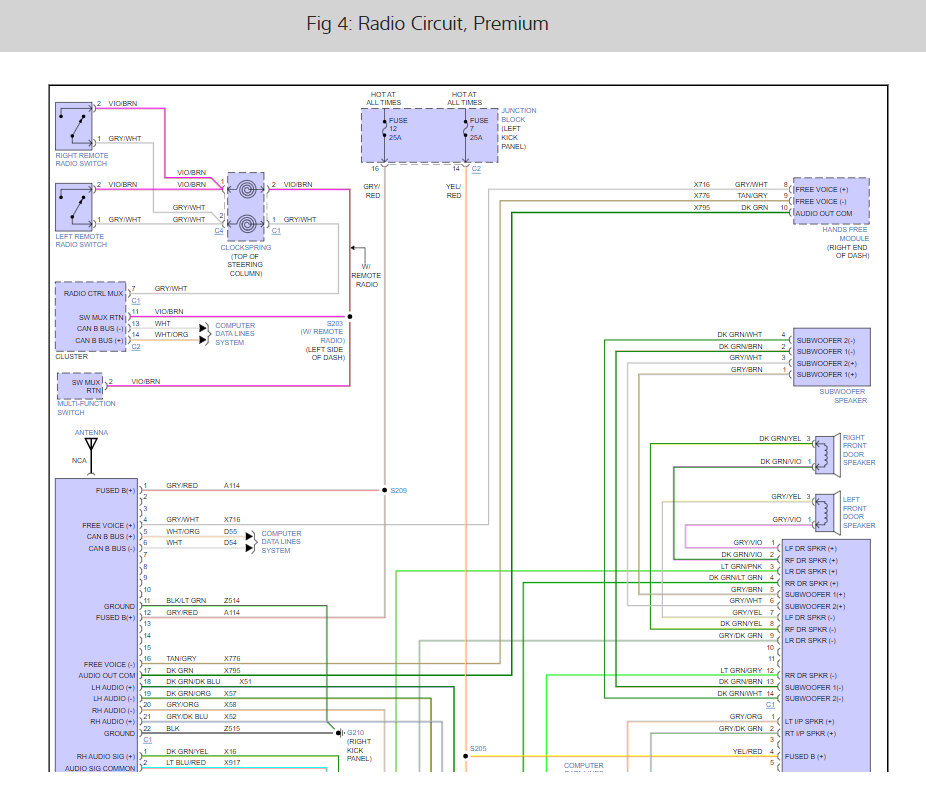This screenshot has width=926, height=801.
Task: Open C1 link below Radio Ctrl Mux pin 7
Action: tap(136, 301)
